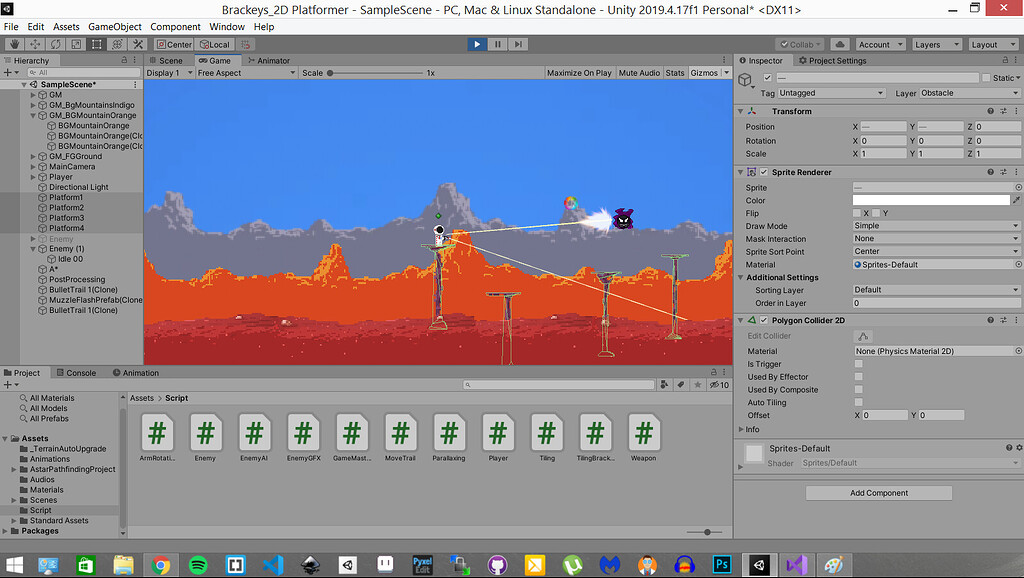Toggle the Static checkbox in the Inspector
Image resolution: width=1024 pixels, height=578 pixels.
986,78
